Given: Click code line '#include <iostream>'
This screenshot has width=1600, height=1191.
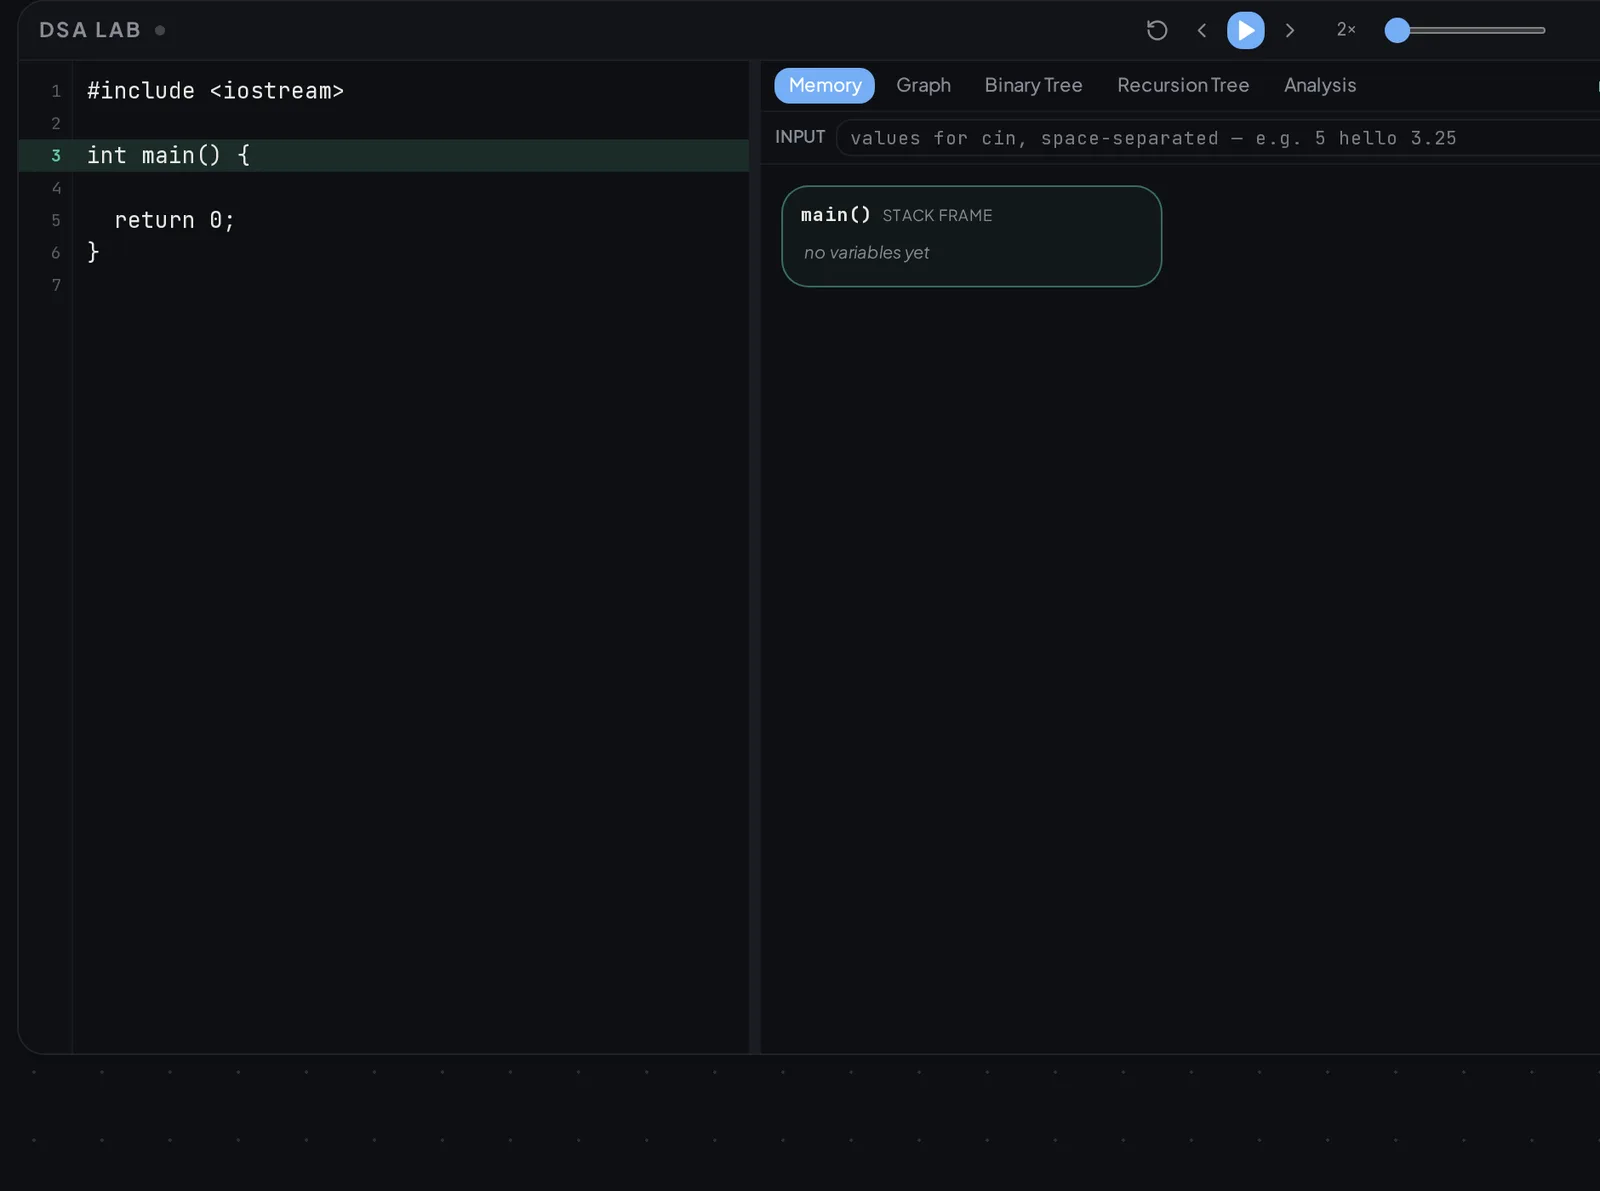Looking at the screenshot, I should click(x=215, y=91).
